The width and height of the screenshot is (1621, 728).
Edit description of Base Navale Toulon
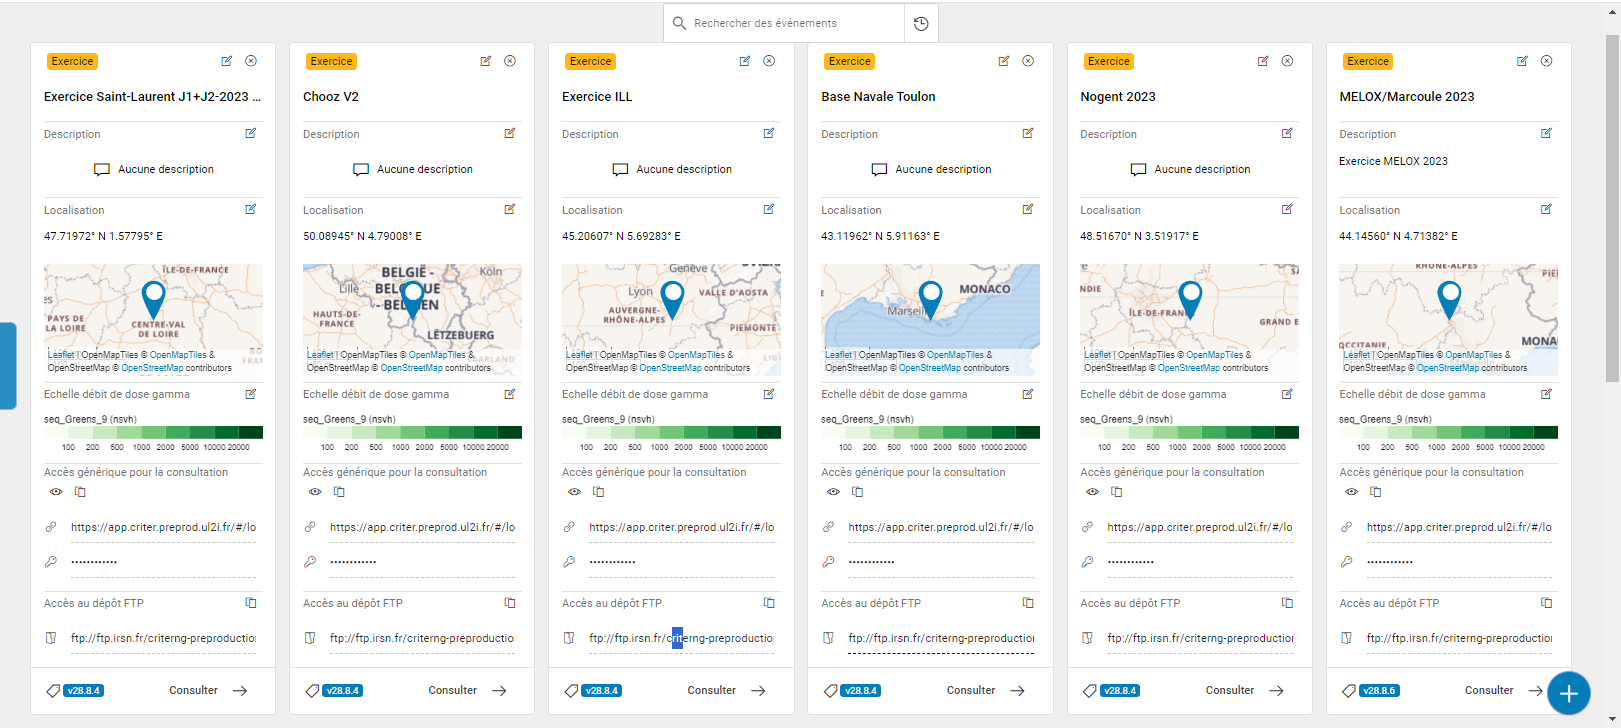pos(1028,133)
